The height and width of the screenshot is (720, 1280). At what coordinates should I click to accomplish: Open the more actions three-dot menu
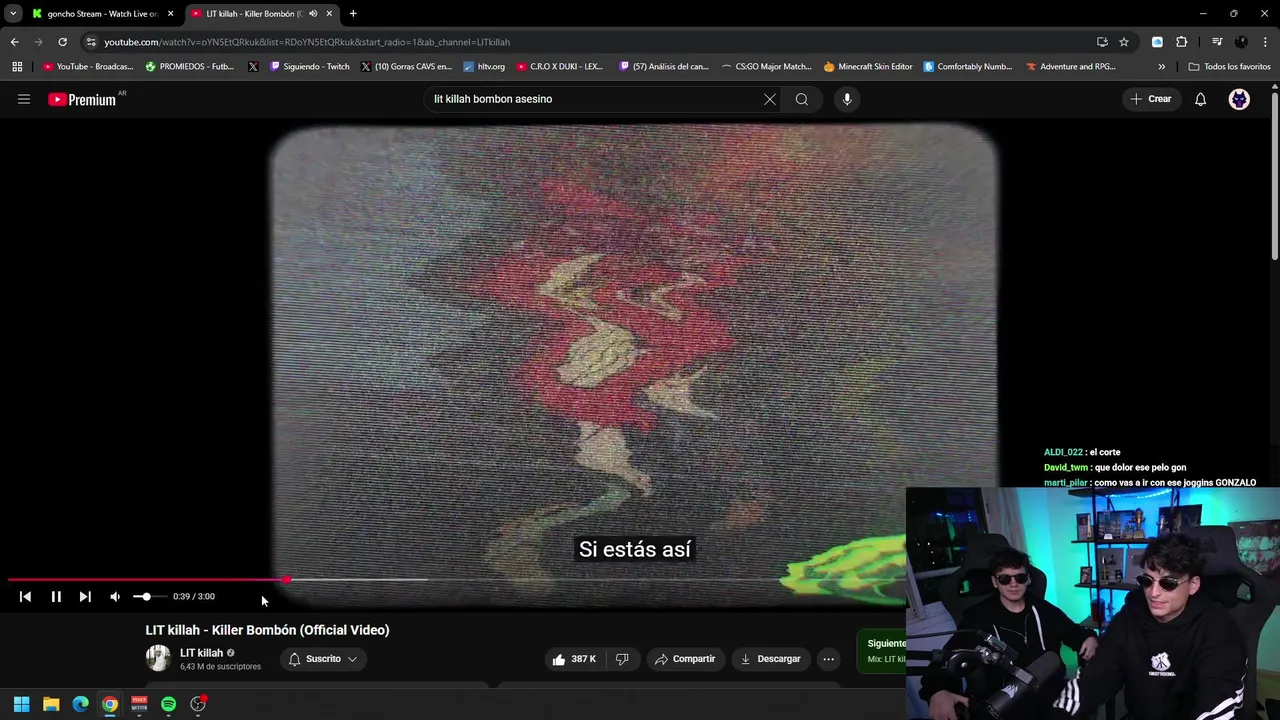[x=828, y=659]
